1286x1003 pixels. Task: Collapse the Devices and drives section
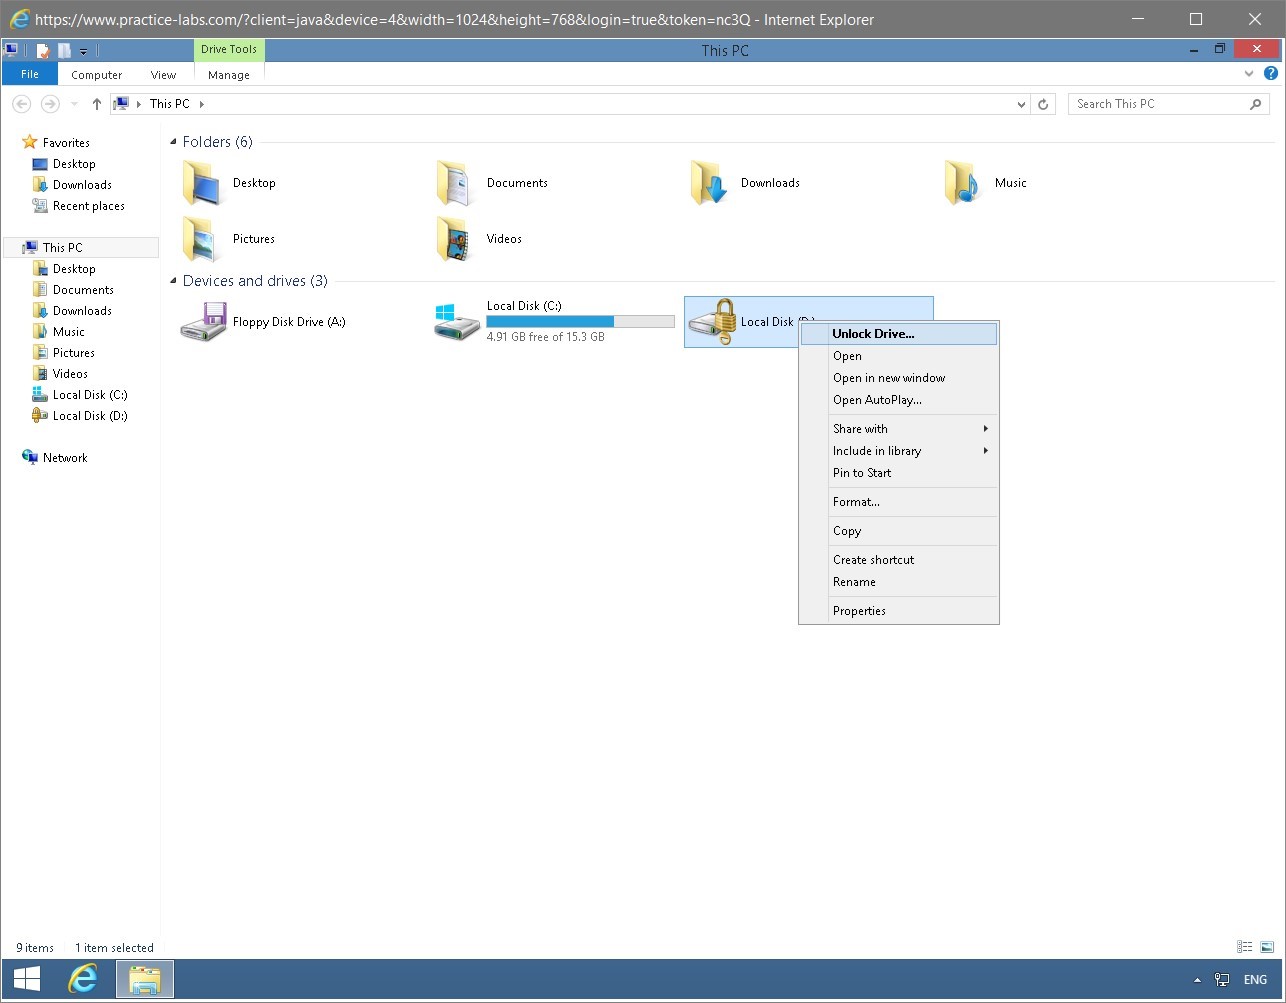(175, 281)
